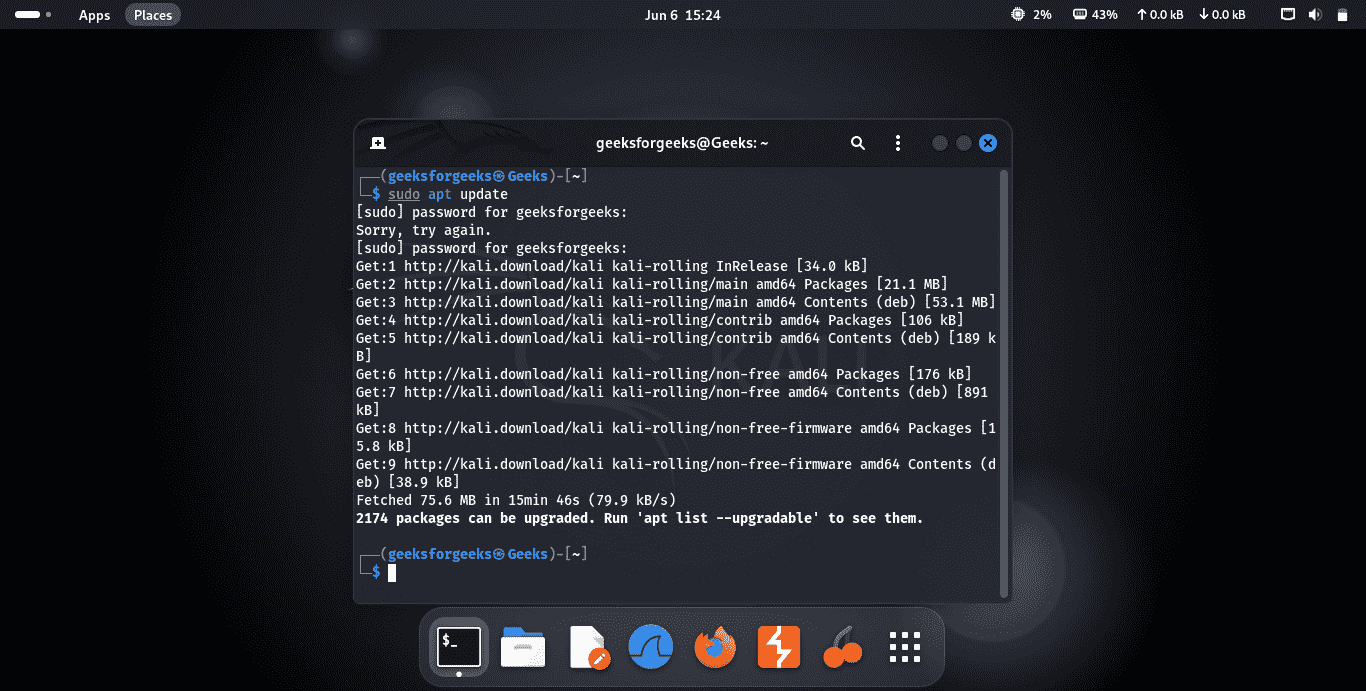Open the Apps menu
Viewport: 1366px width, 691px height.
pos(94,15)
